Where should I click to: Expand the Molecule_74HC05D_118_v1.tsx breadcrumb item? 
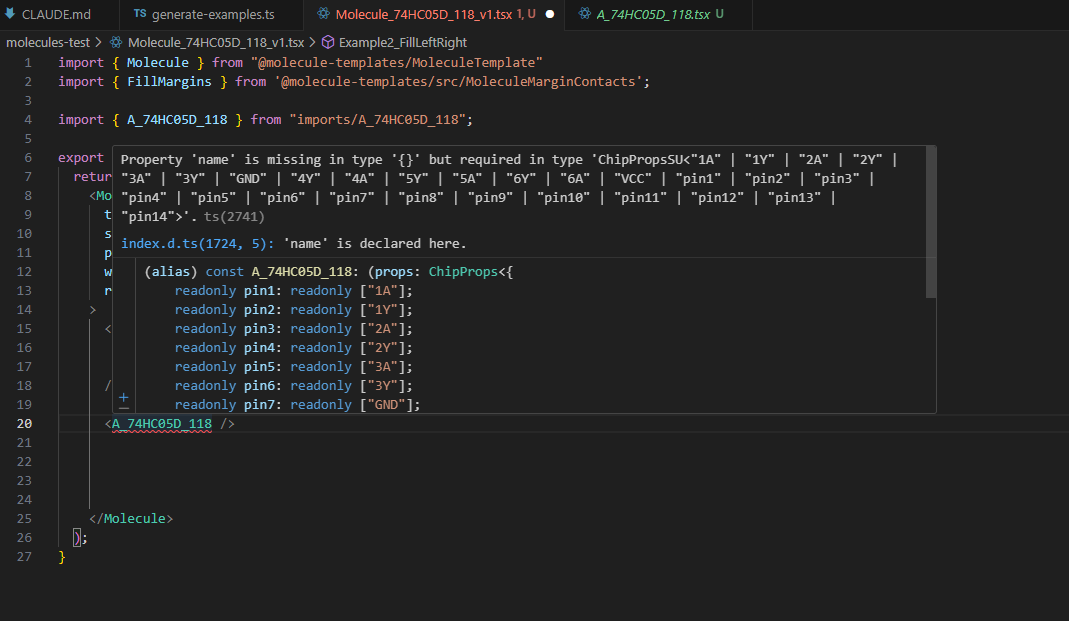[213, 43]
